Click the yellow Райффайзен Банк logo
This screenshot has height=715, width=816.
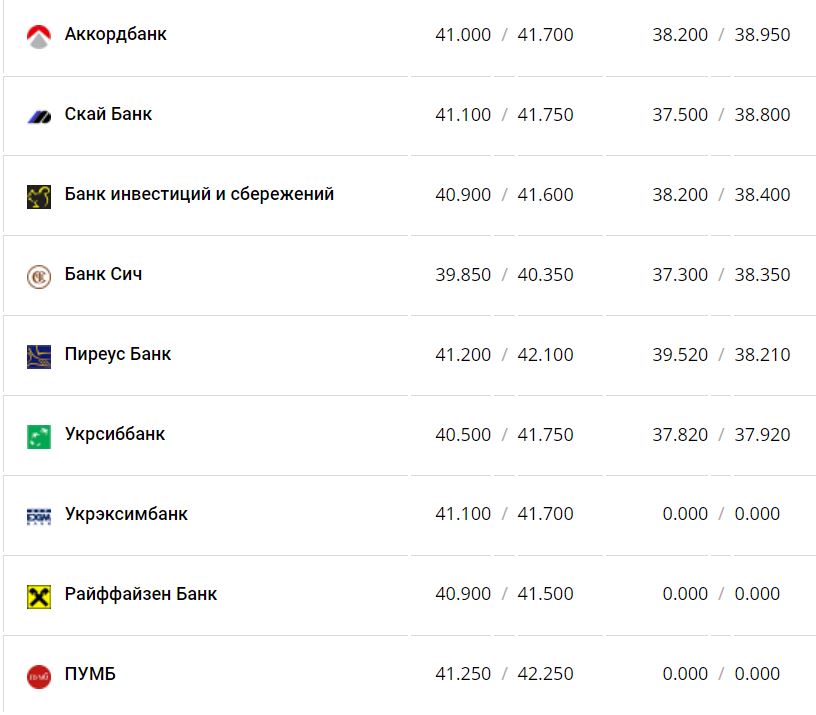click(38, 596)
